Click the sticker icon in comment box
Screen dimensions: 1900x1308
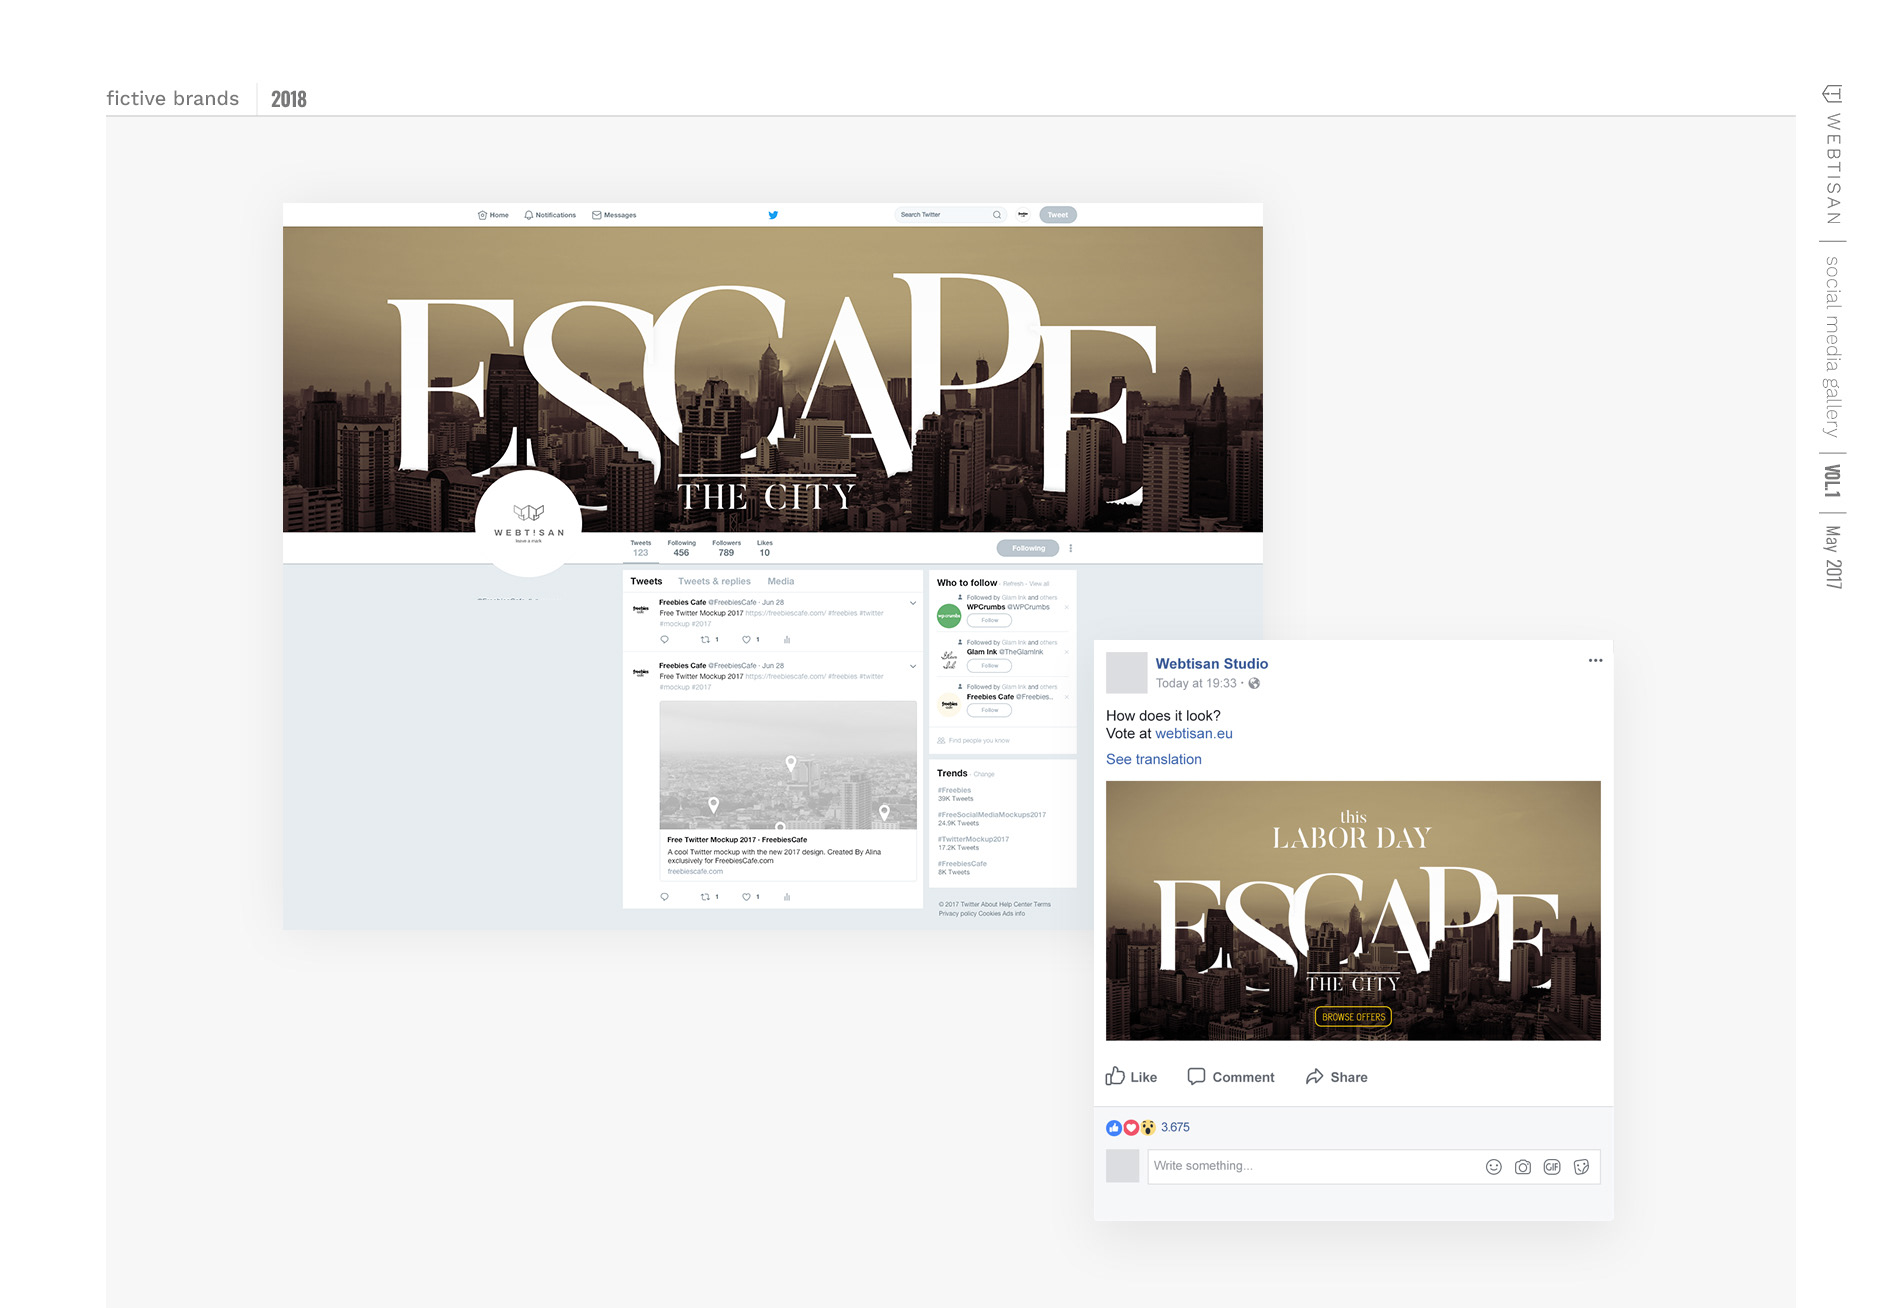coord(1581,1167)
